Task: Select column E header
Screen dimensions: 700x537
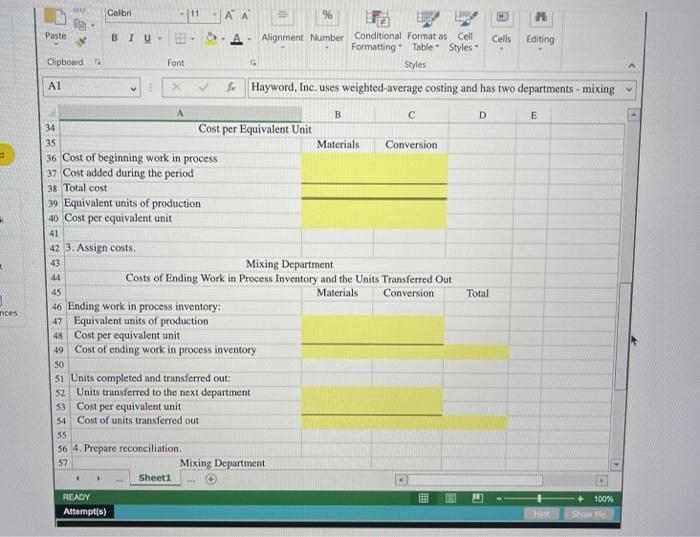Action: click(x=533, y=116)
